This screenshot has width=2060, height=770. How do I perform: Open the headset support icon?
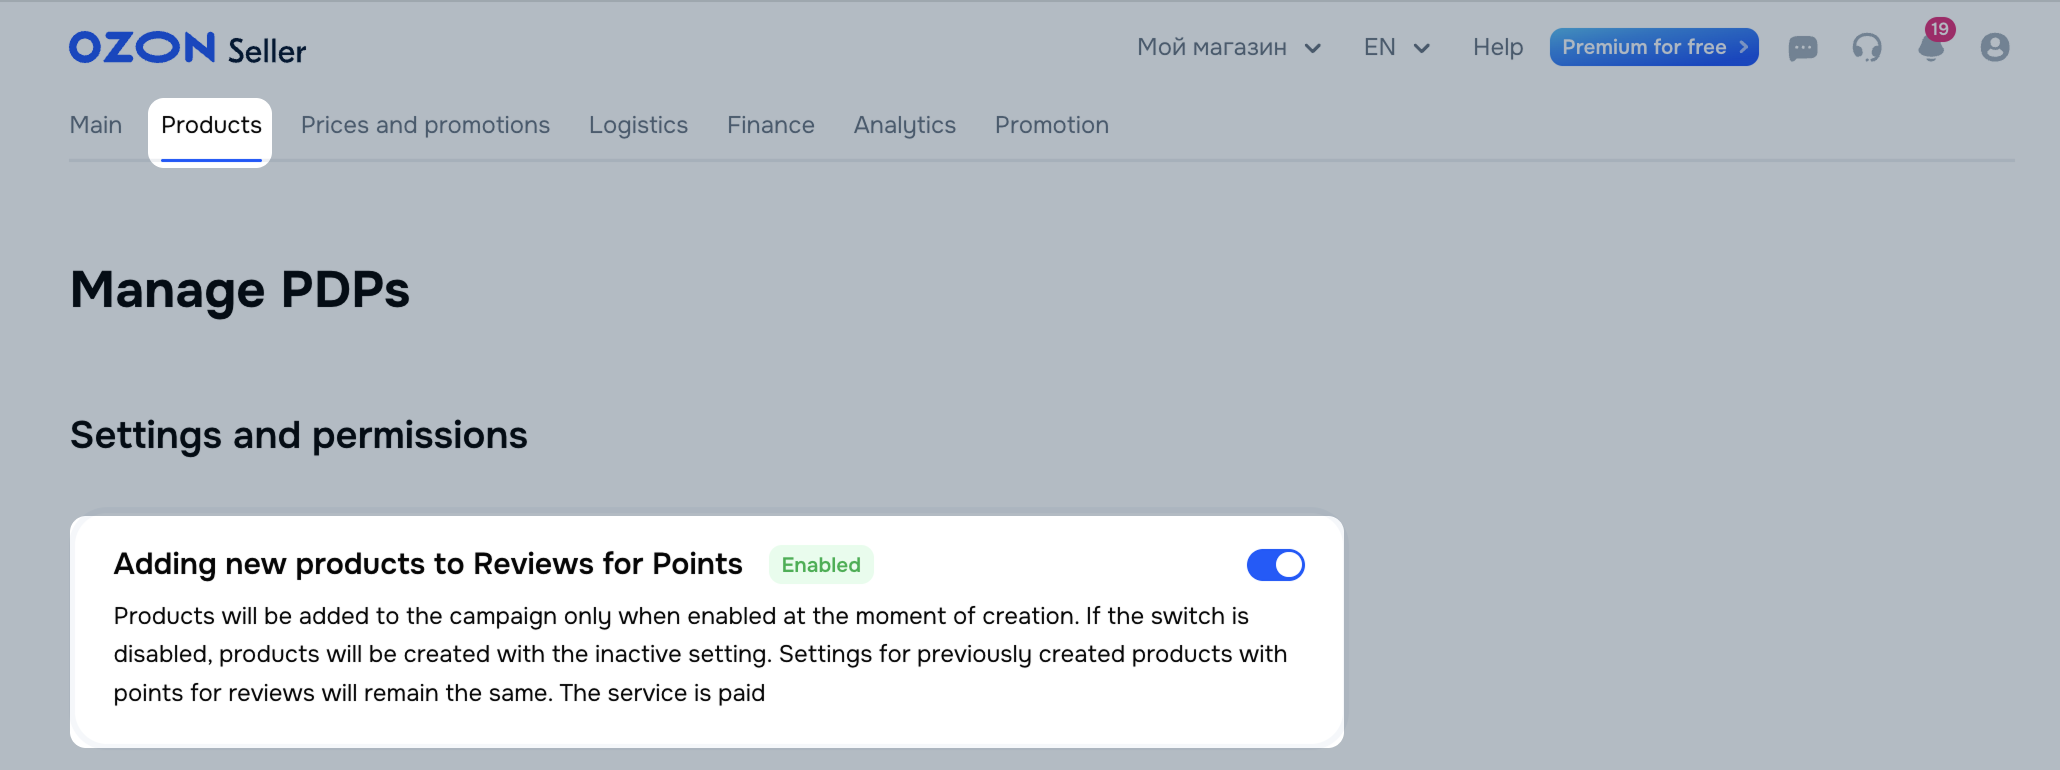pyautogui.click(x=1866, y=48)
